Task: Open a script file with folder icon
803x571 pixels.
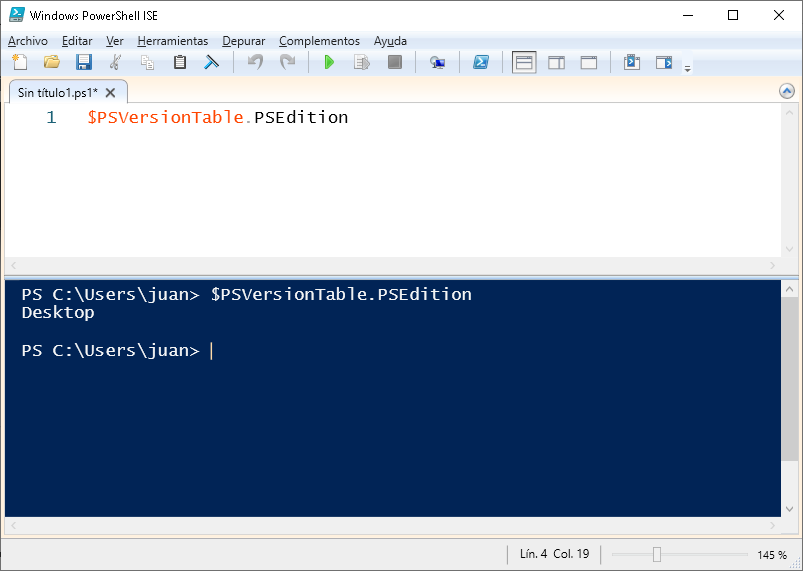Action: point(52,62)
